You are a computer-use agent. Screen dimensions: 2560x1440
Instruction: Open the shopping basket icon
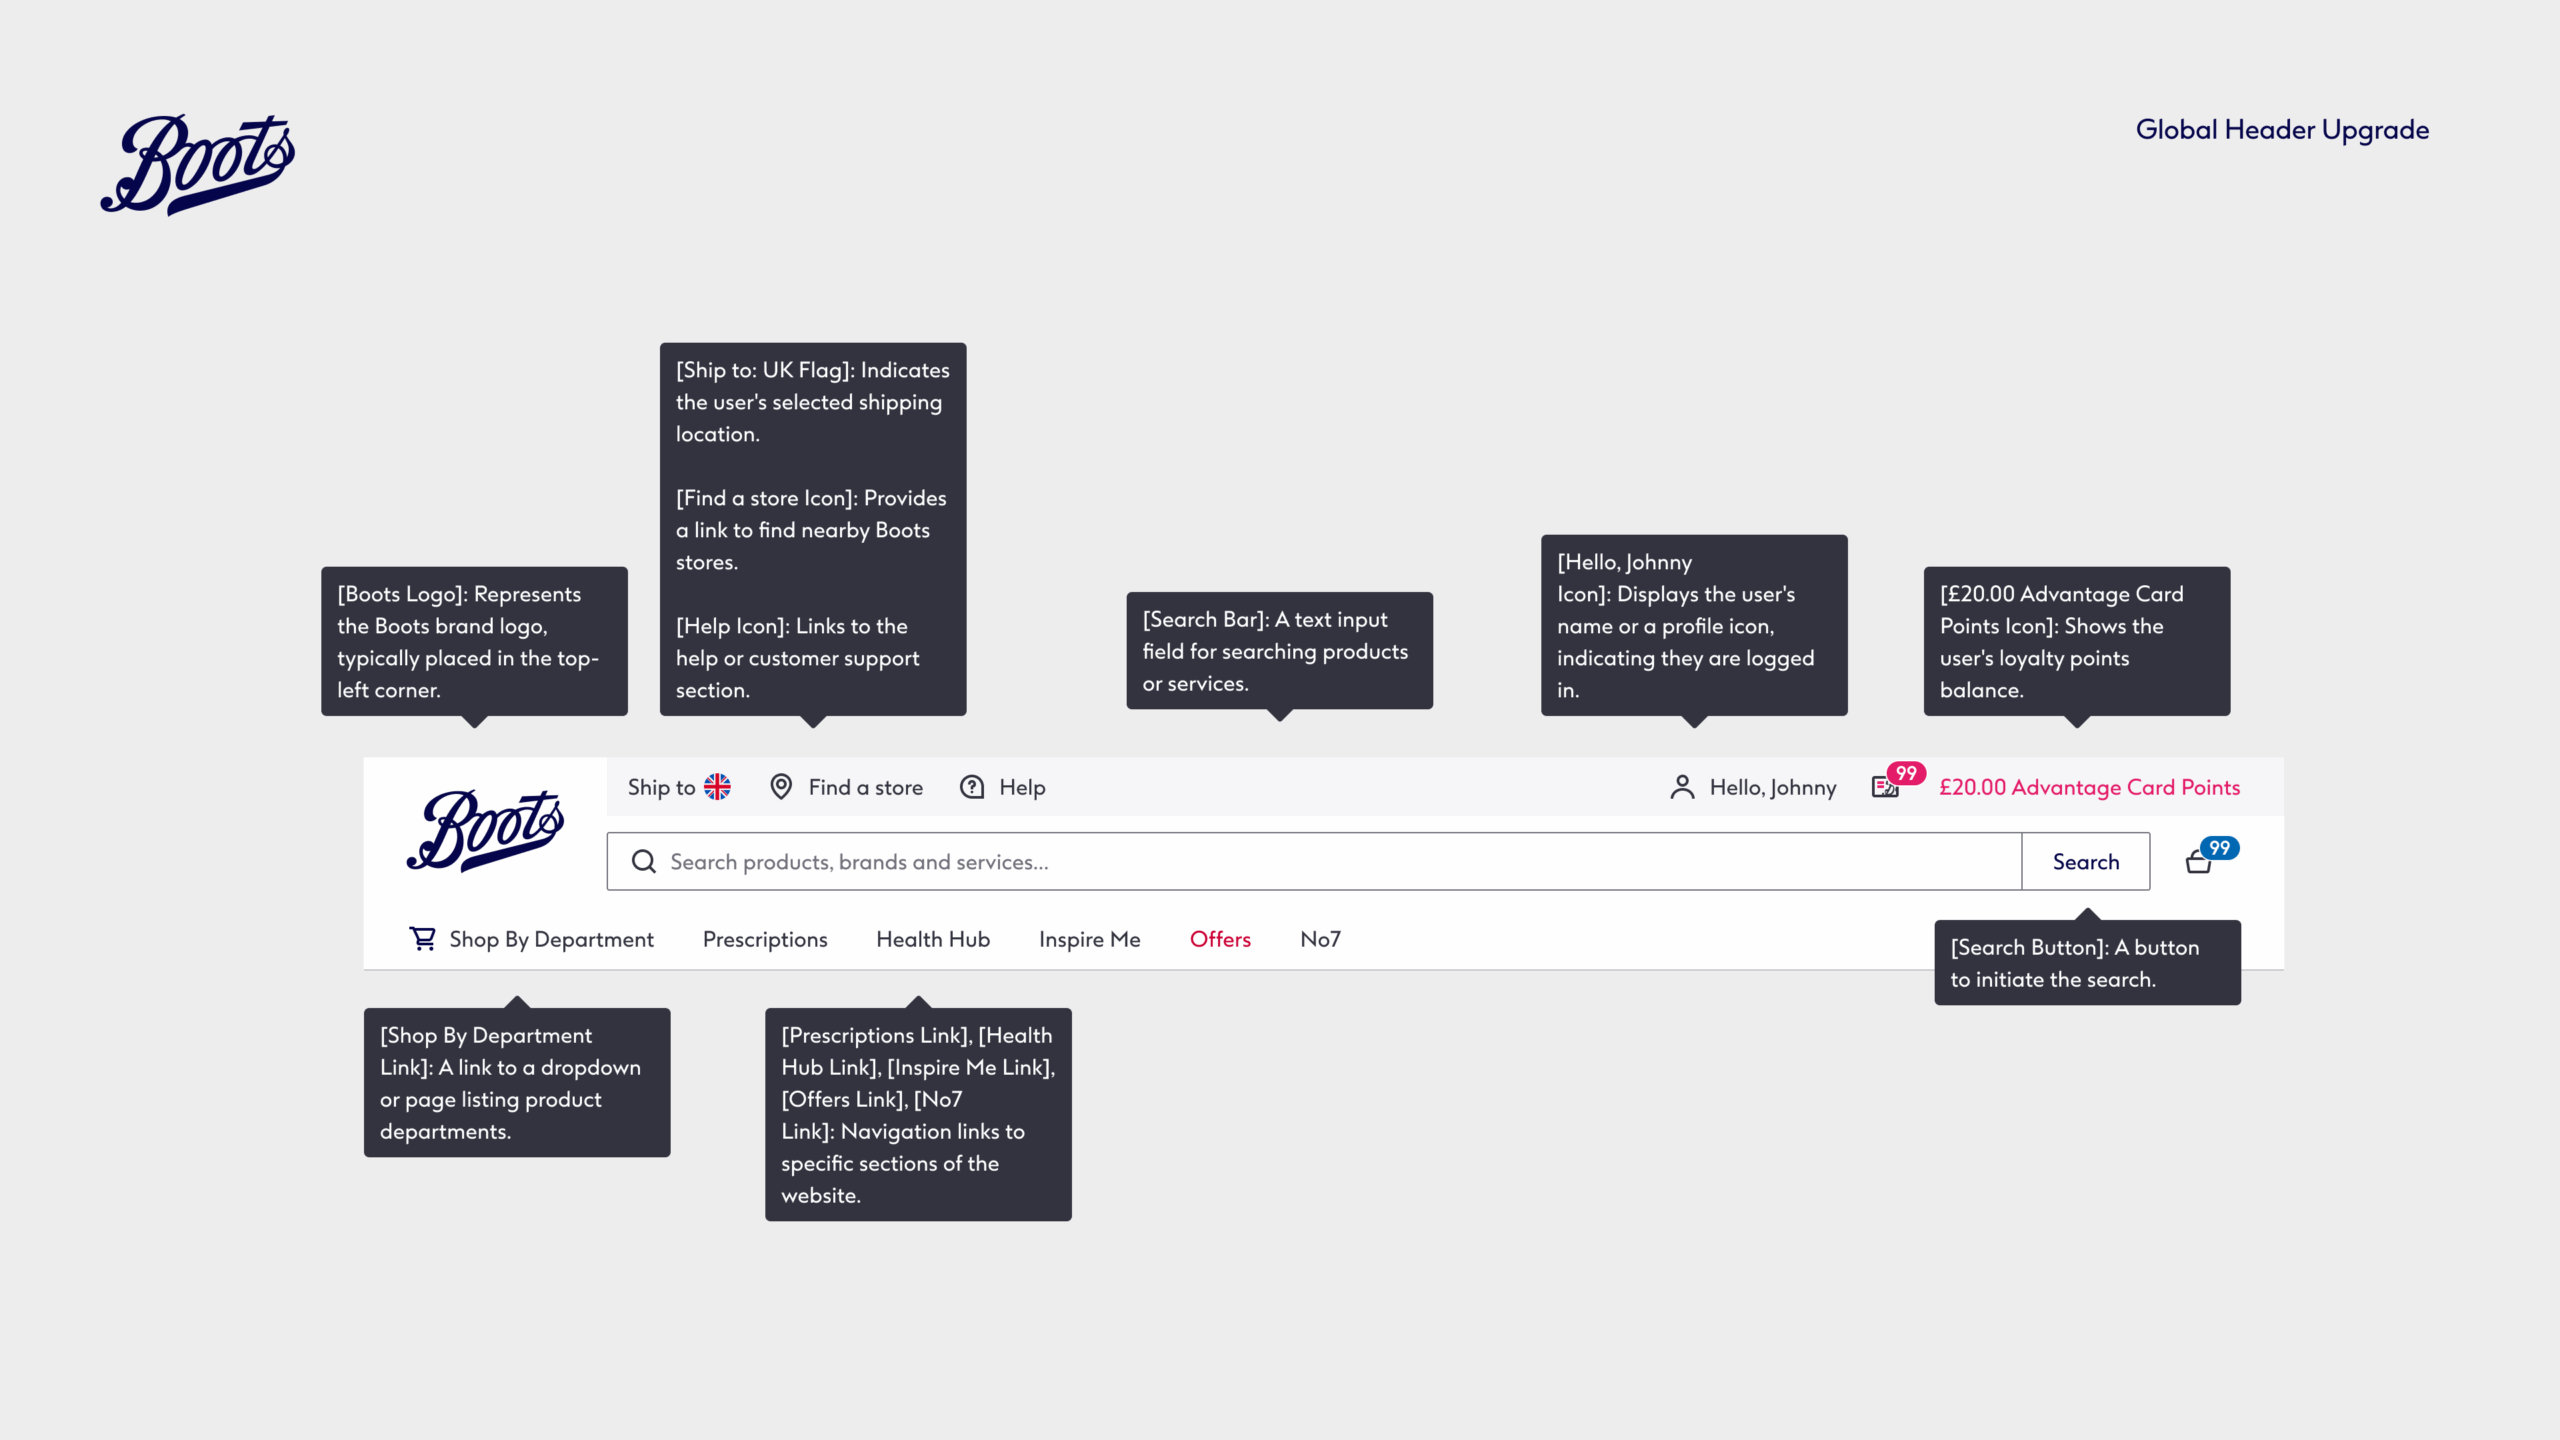2199,862
